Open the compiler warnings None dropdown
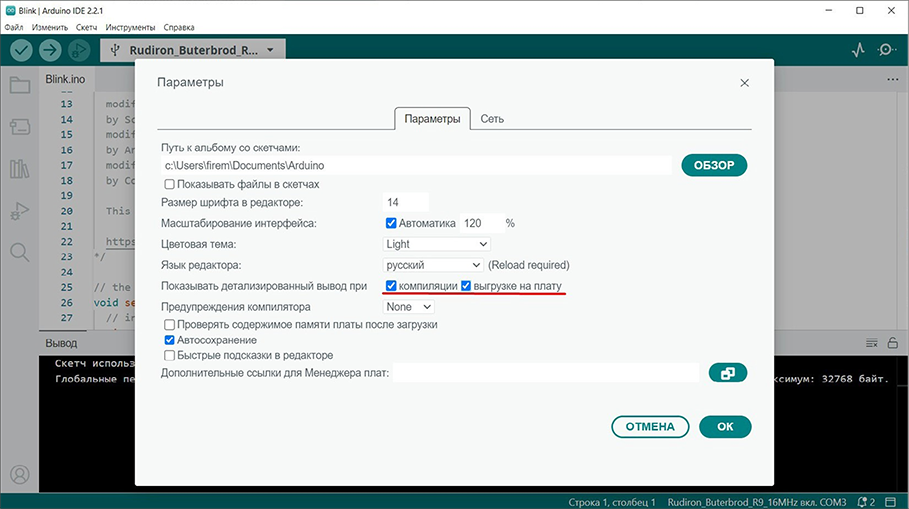 (408, 307)
